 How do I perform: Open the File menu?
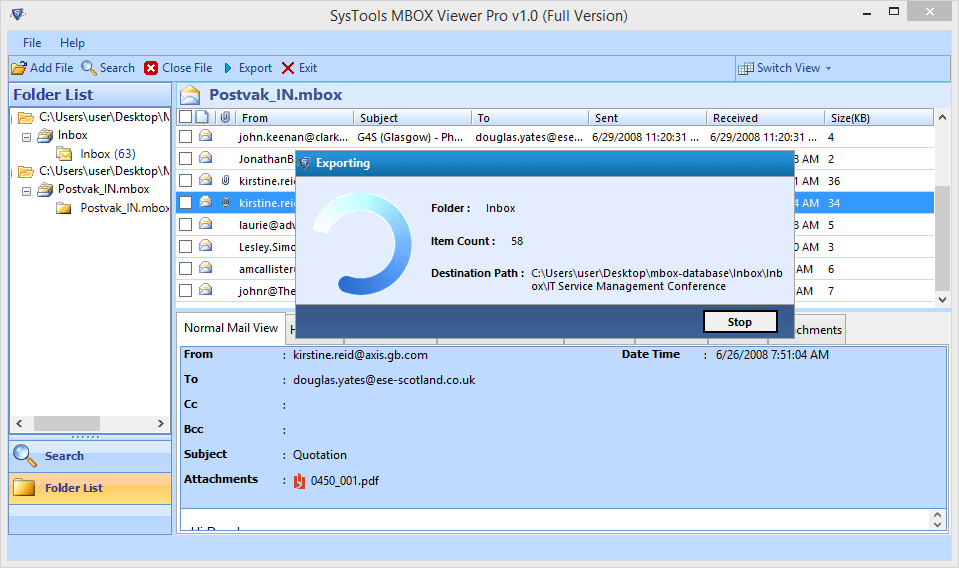coord(32,43)
